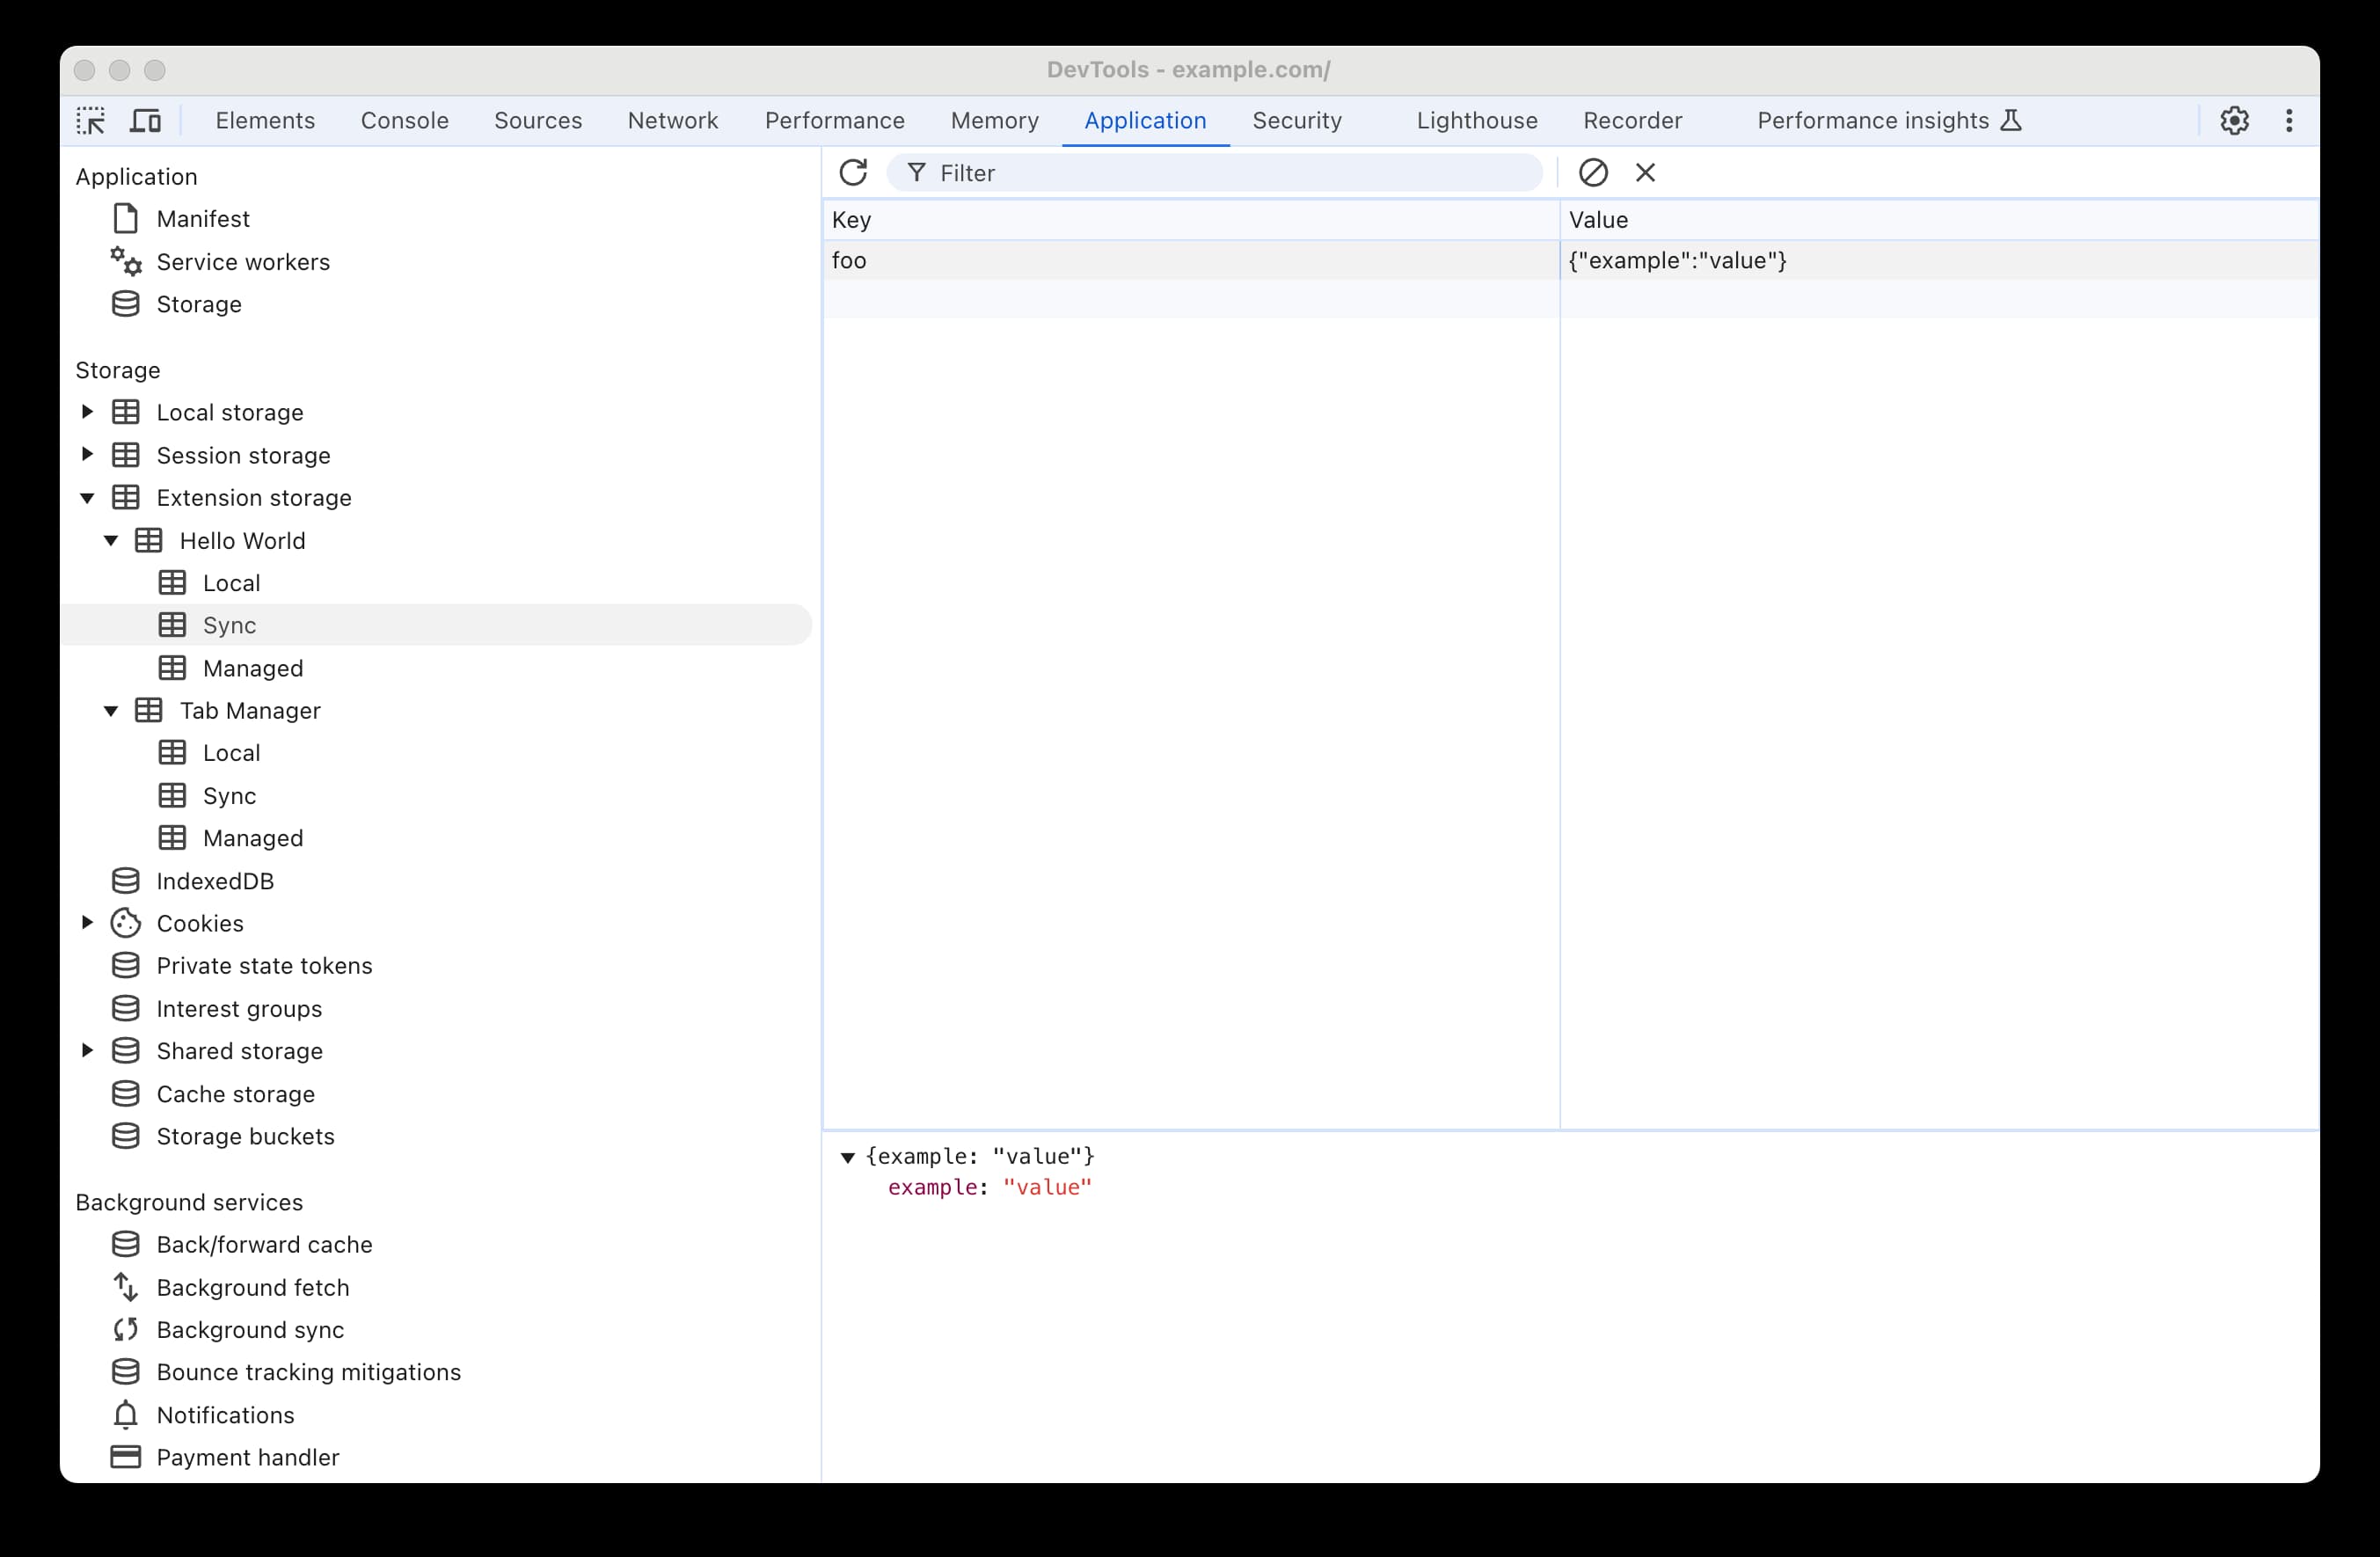Click the Performance insights icon
The width and height of the screenshot is (2380, 1557).
click(2015, 120)
